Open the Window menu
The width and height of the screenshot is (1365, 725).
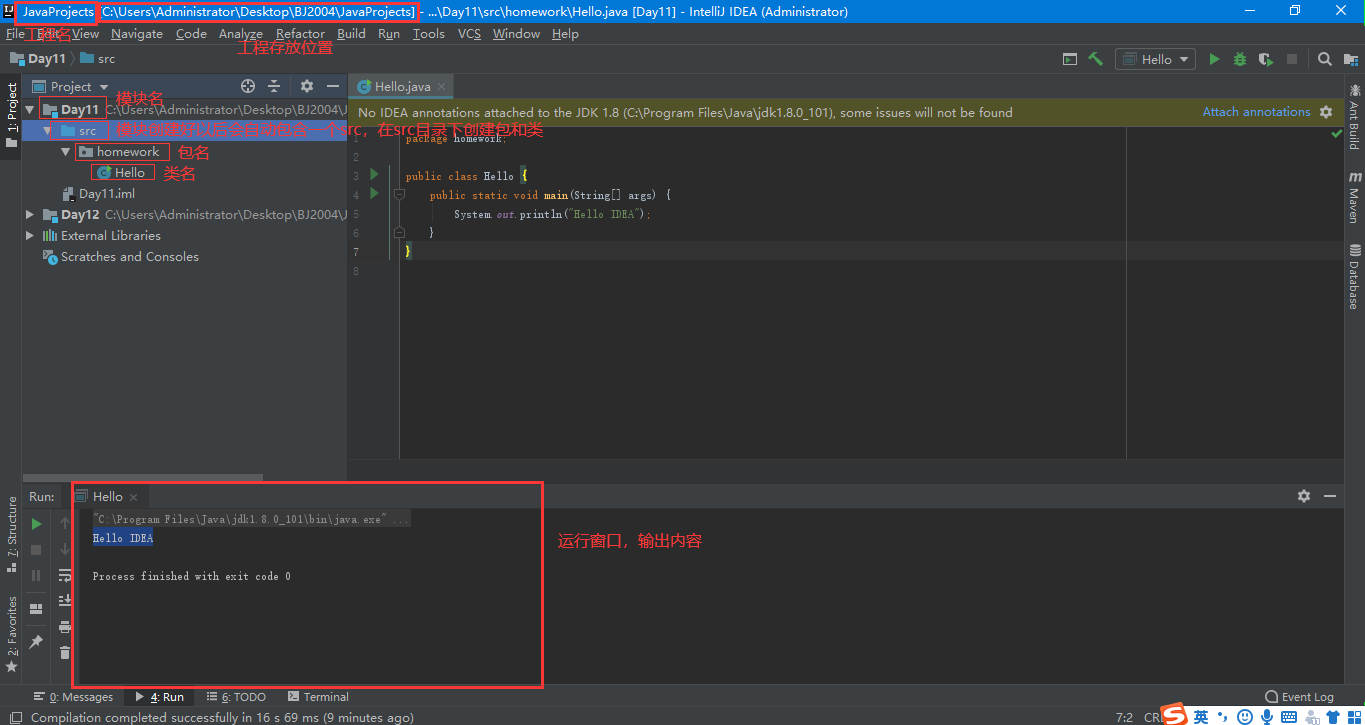point(516,33)
